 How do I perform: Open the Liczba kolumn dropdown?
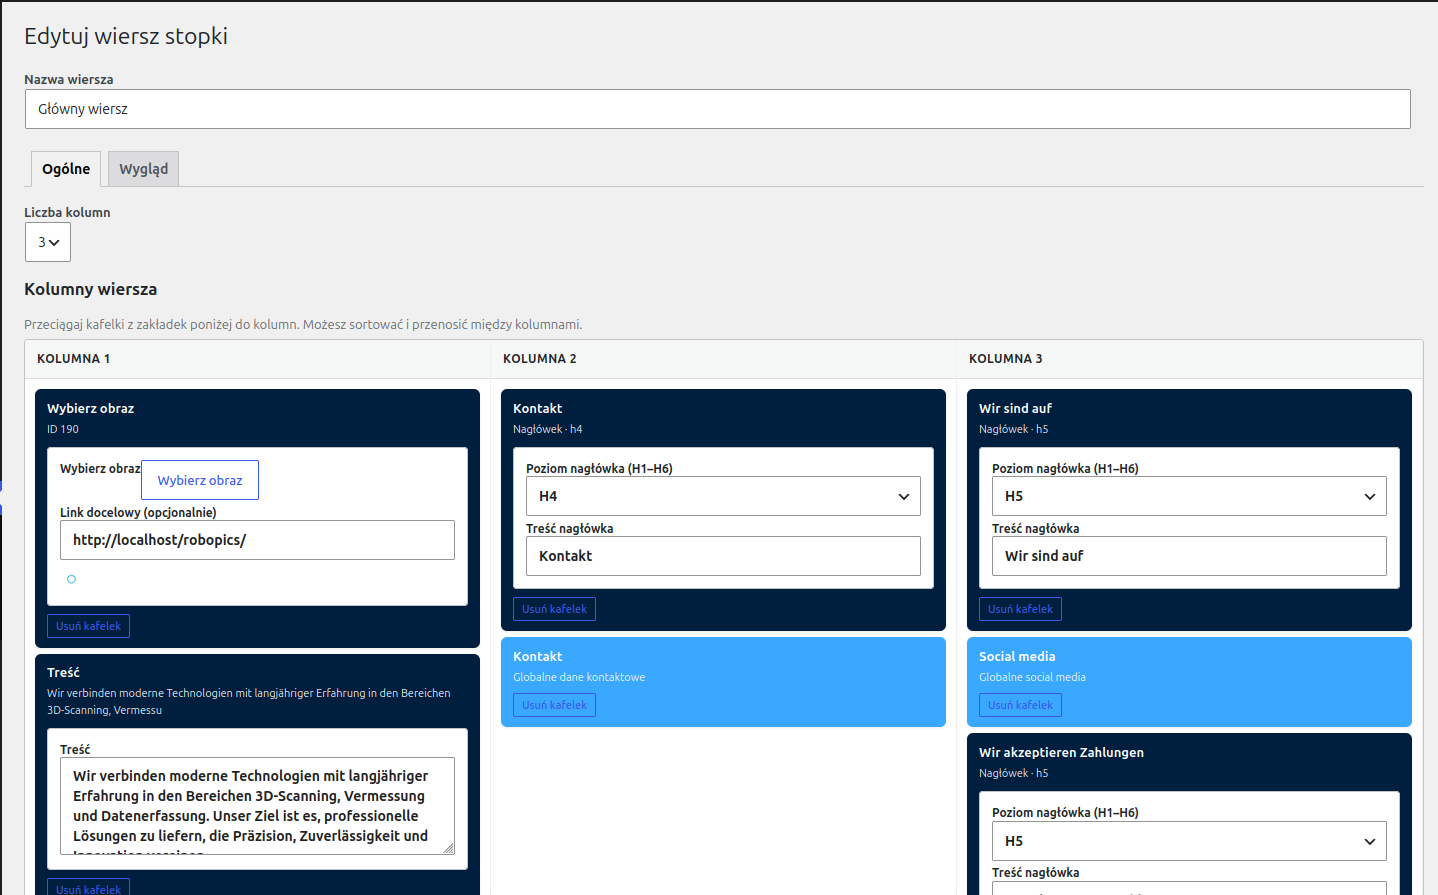(48, 242)
